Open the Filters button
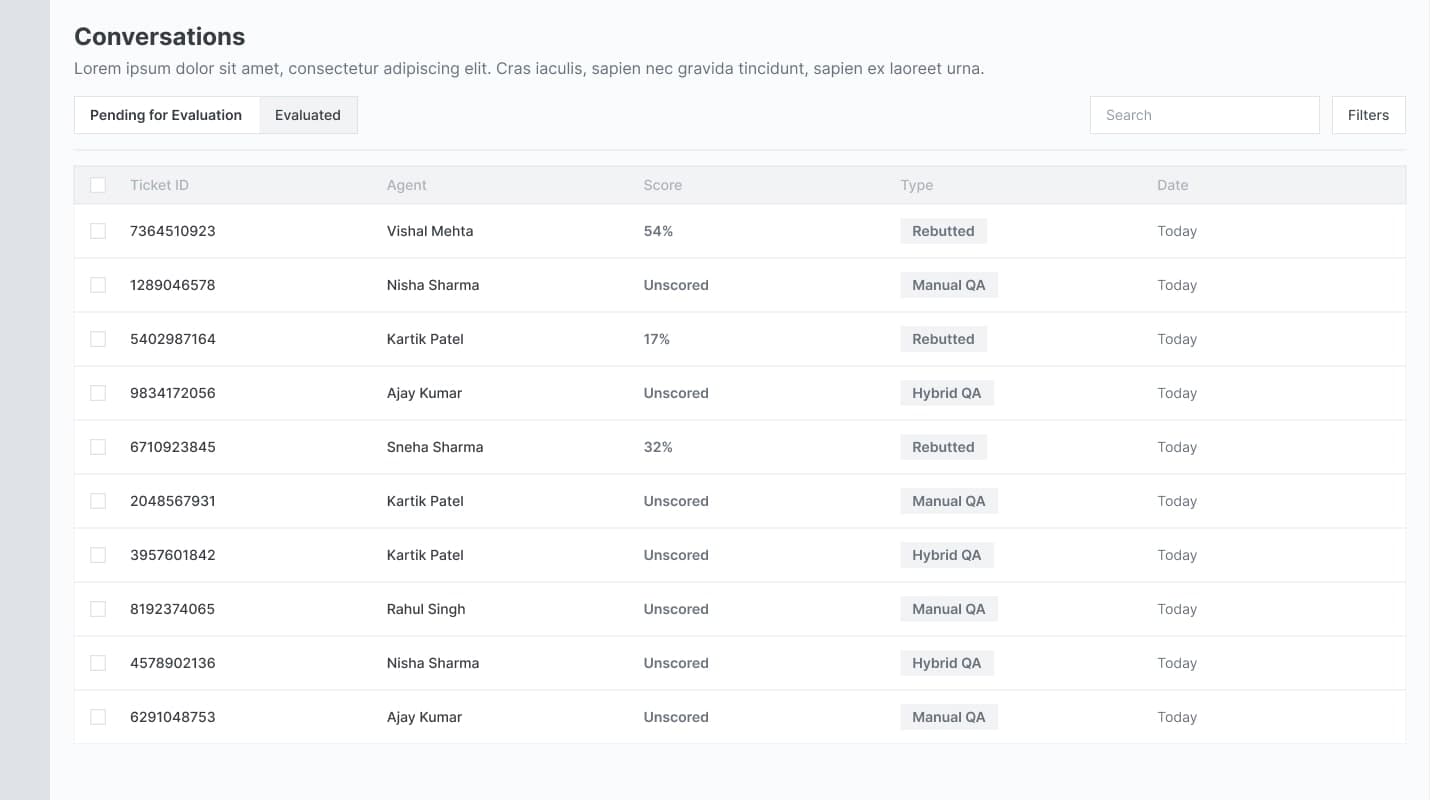Screen dimensions: 1440x800 click(1368, 115)
